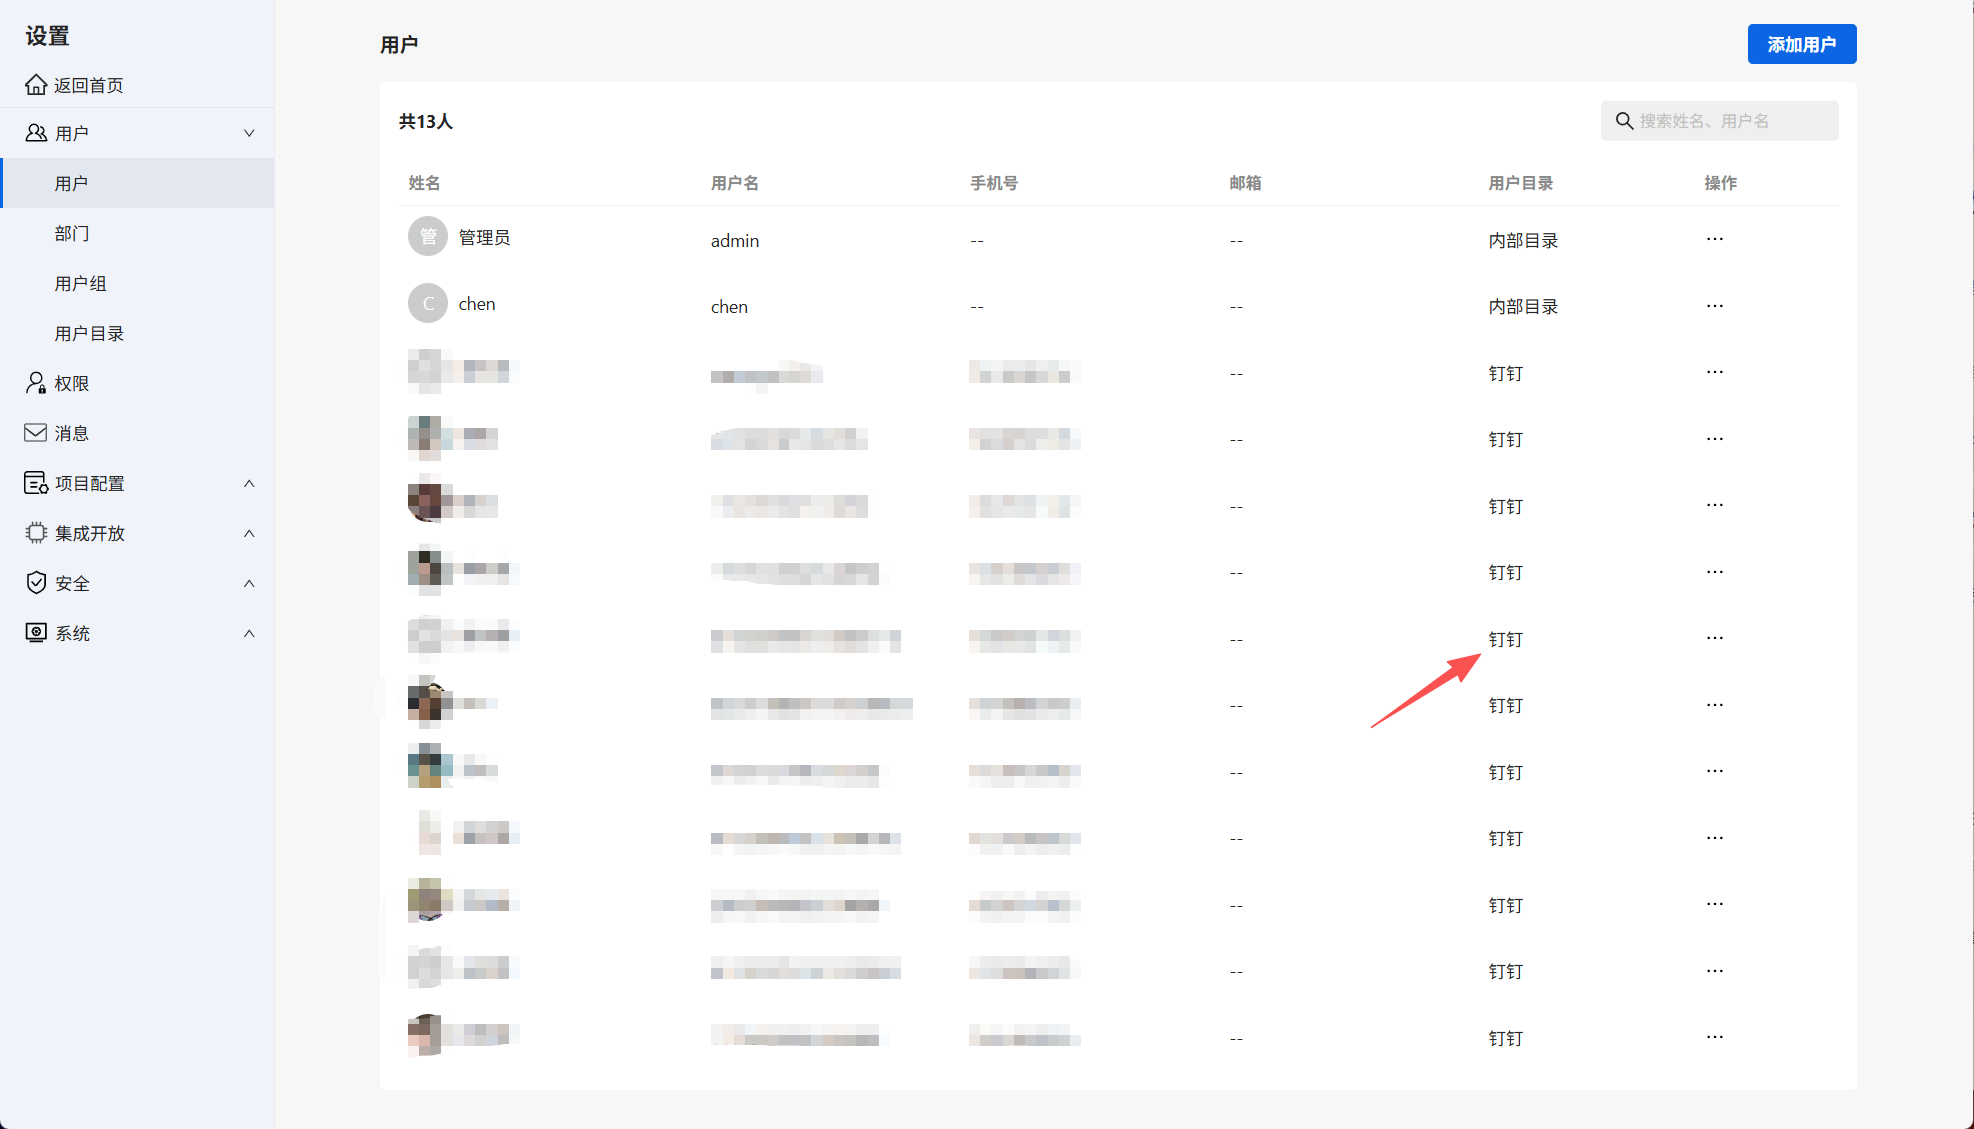Expand the 系统 section chevron
1974x1129 pixels.
249,633
